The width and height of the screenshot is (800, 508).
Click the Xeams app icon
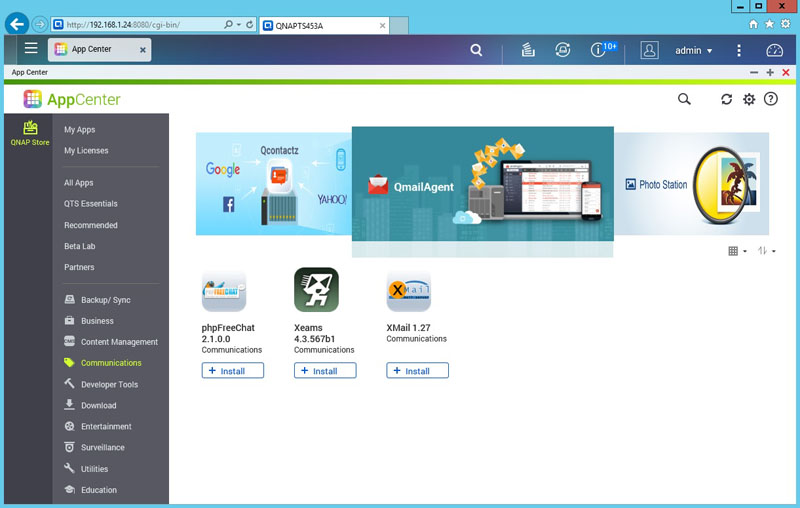316,290
